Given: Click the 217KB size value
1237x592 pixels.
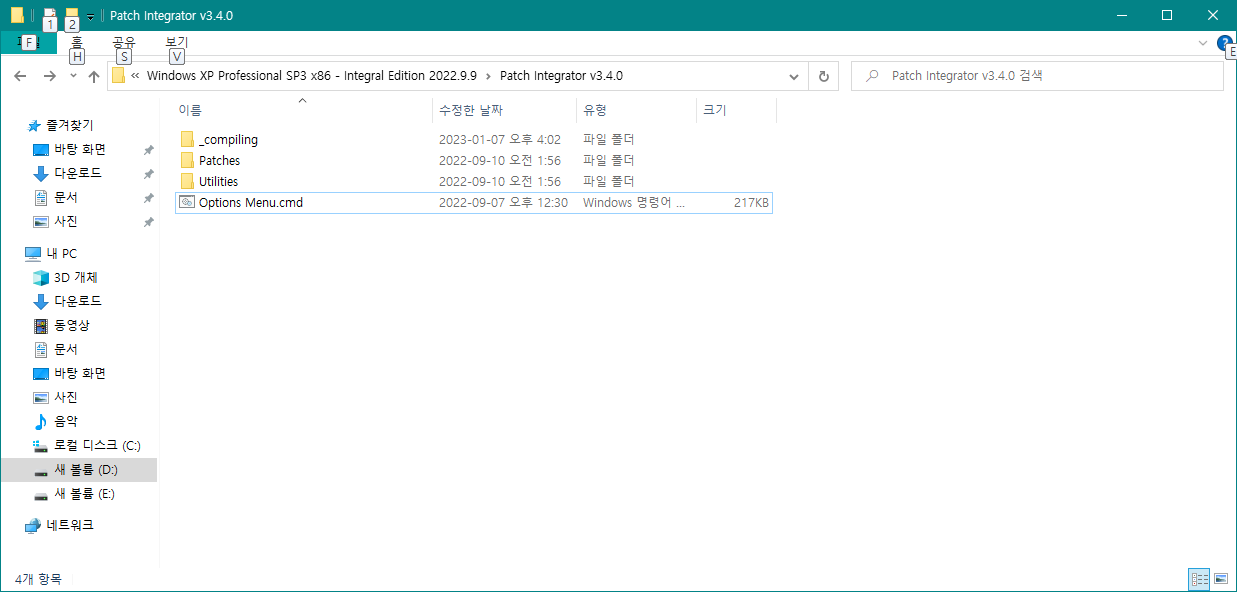Looking at the screenshot, I should (x=751, y=202).
